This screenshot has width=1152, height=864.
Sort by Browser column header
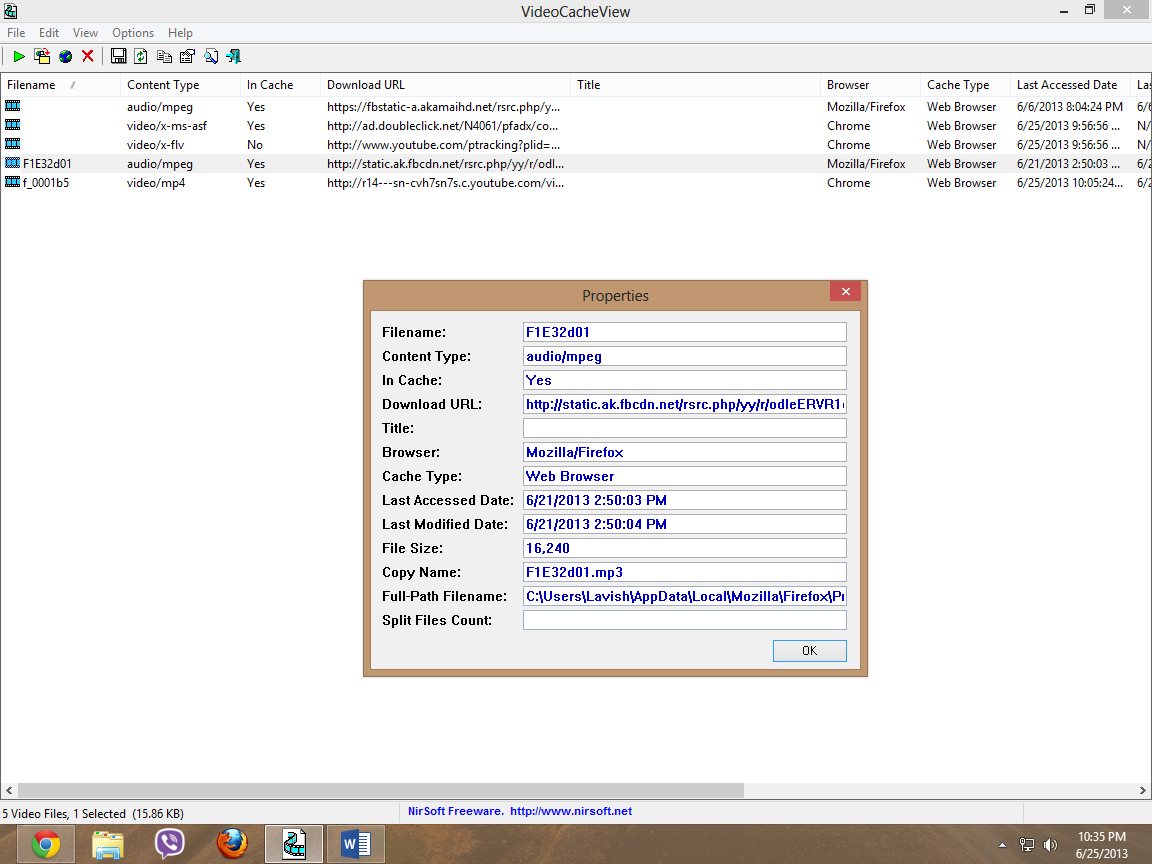coord(870,84)
